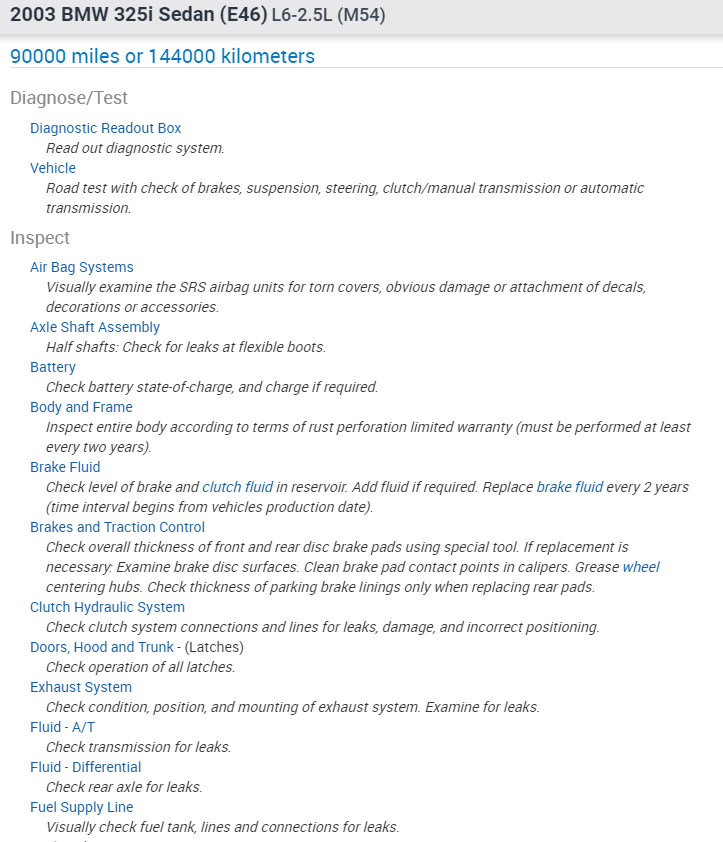
Task: Click the 90000 miles interval heading
Action: (162, 56)
